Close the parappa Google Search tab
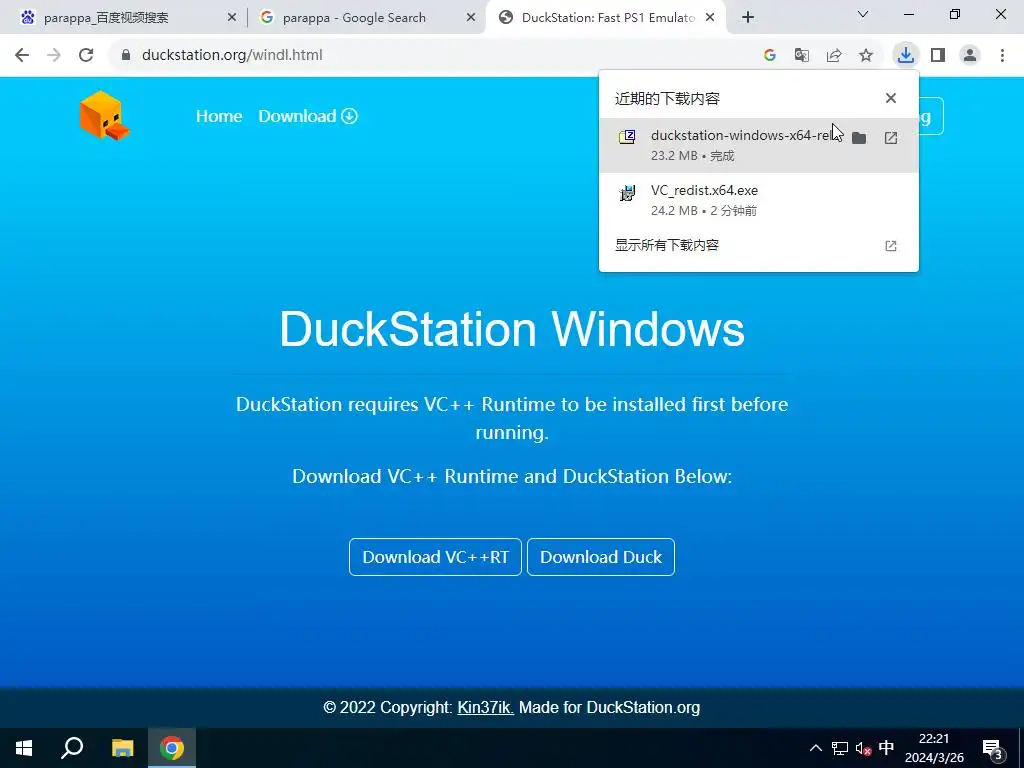 tap(471, 18)
